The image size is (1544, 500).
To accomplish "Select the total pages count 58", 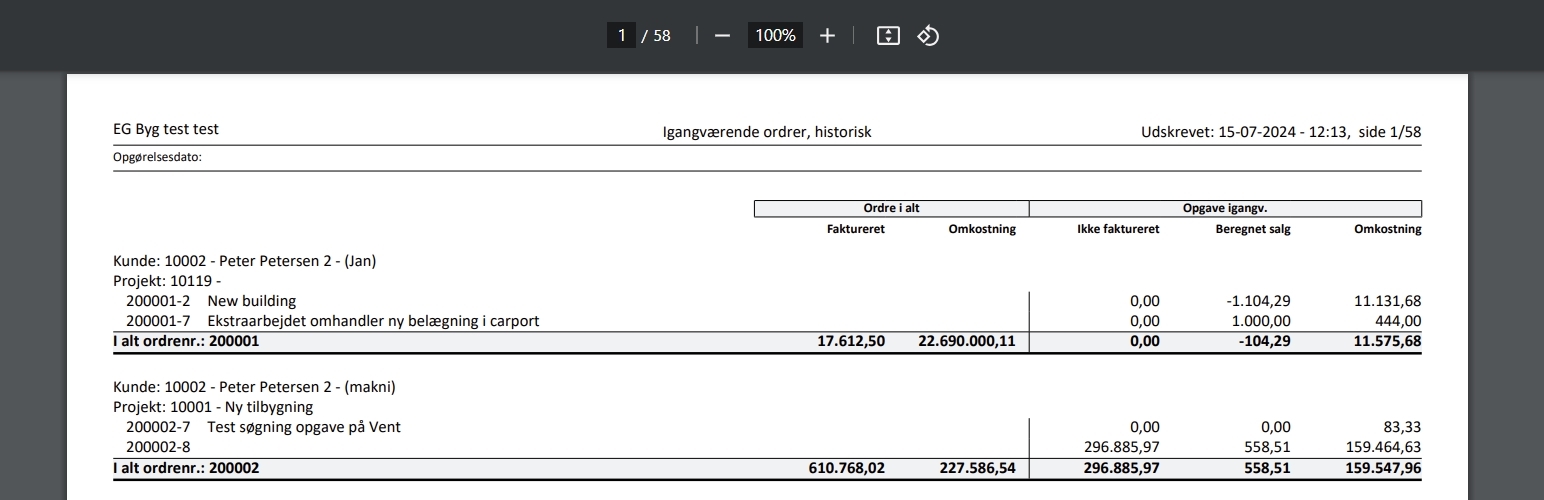I will (x=662, y=36).
